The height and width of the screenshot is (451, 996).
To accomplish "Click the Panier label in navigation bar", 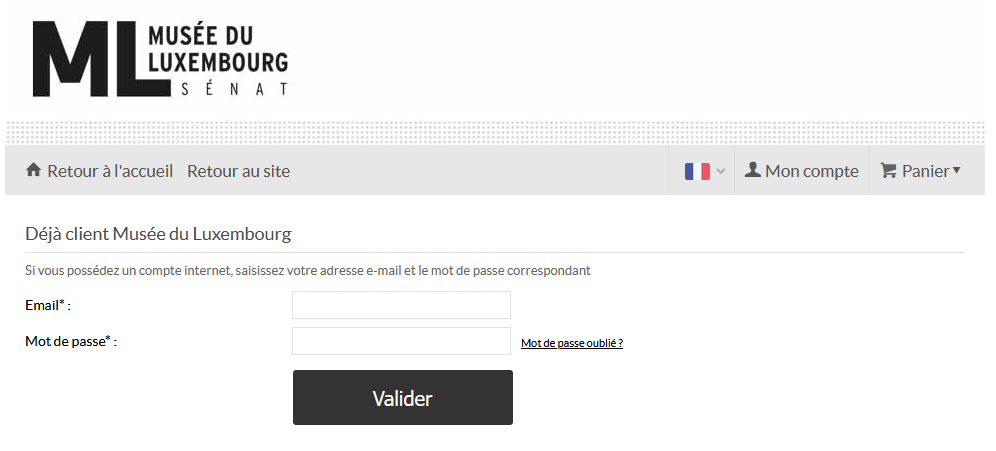I will (925, 171).
